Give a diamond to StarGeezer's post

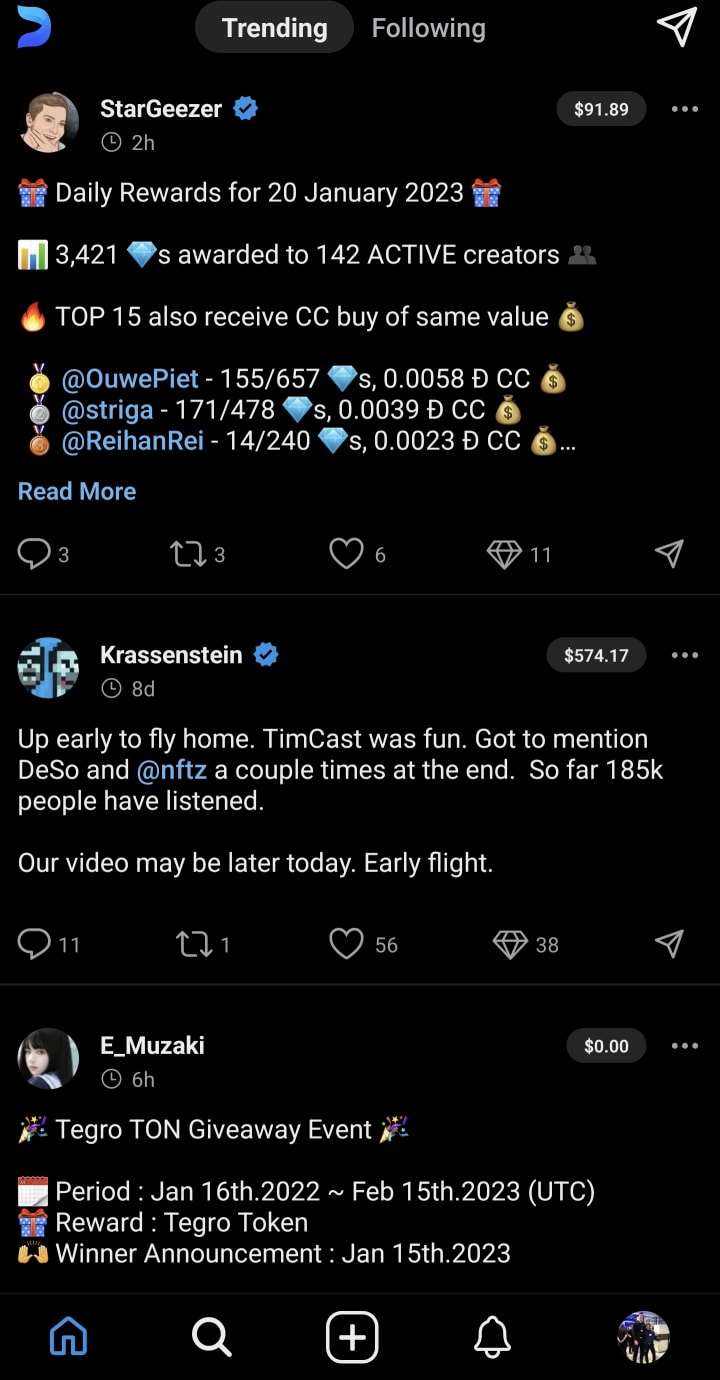click(505, 554)
